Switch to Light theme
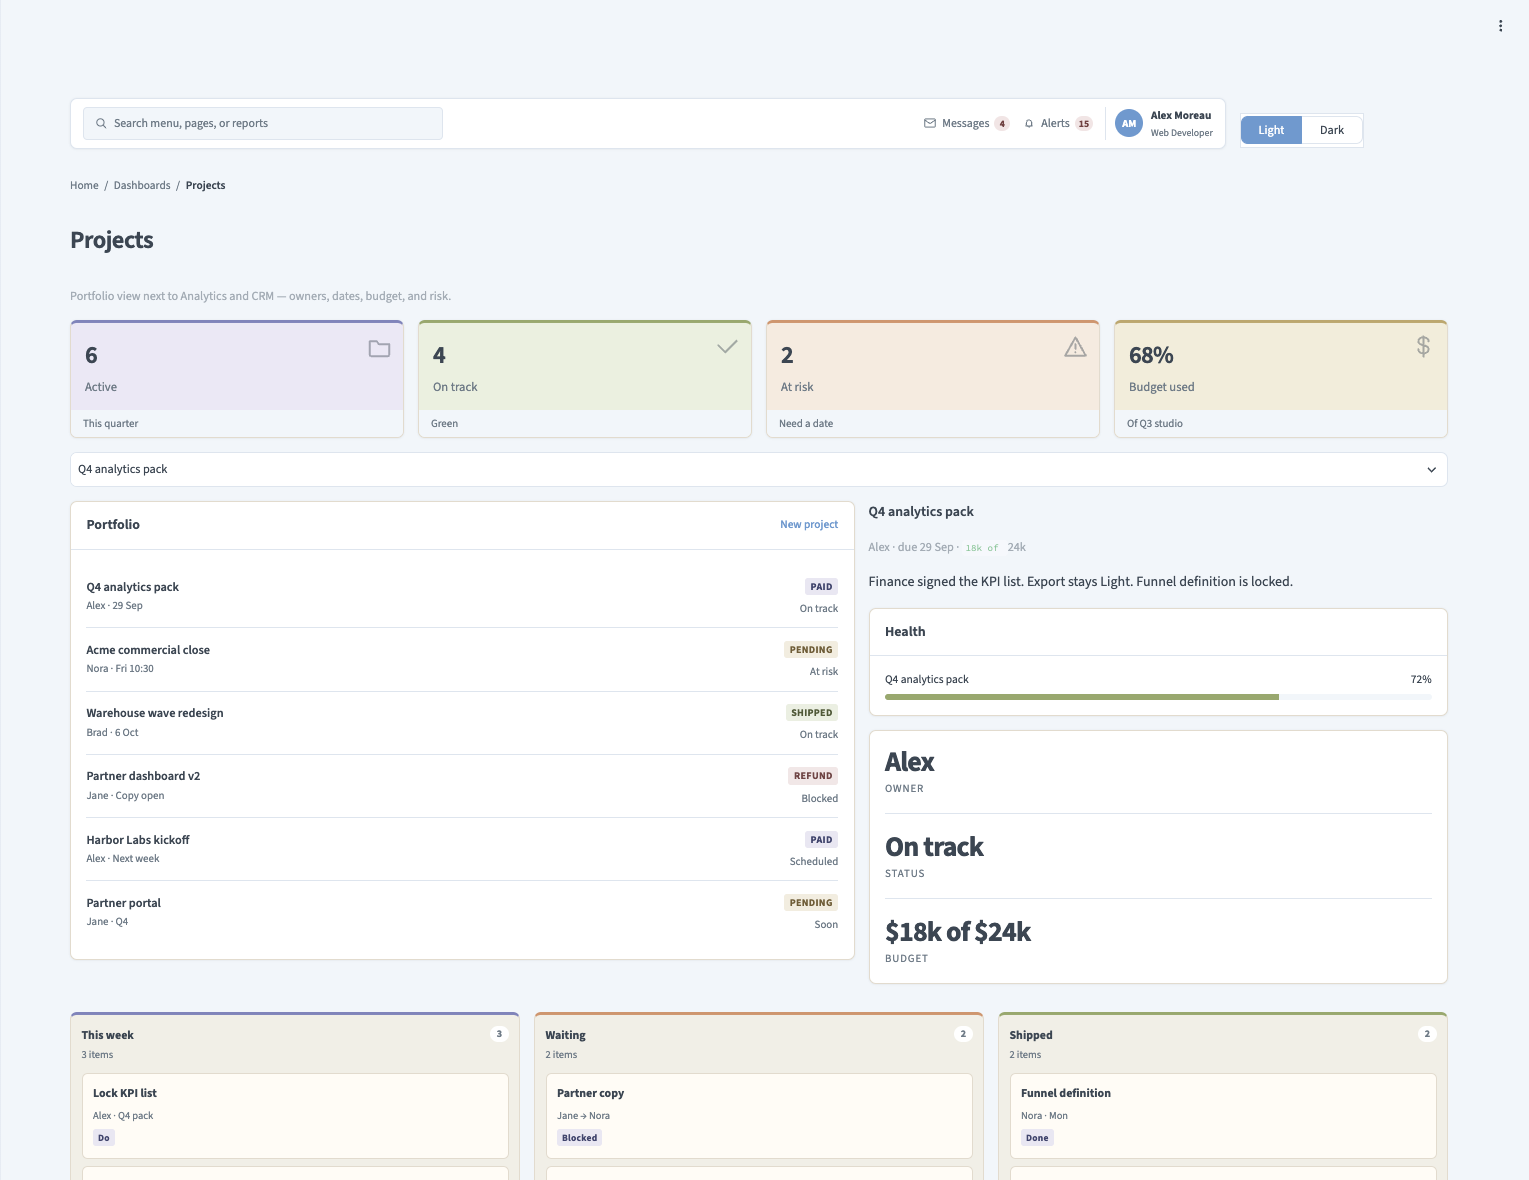 coord(1271,130)
